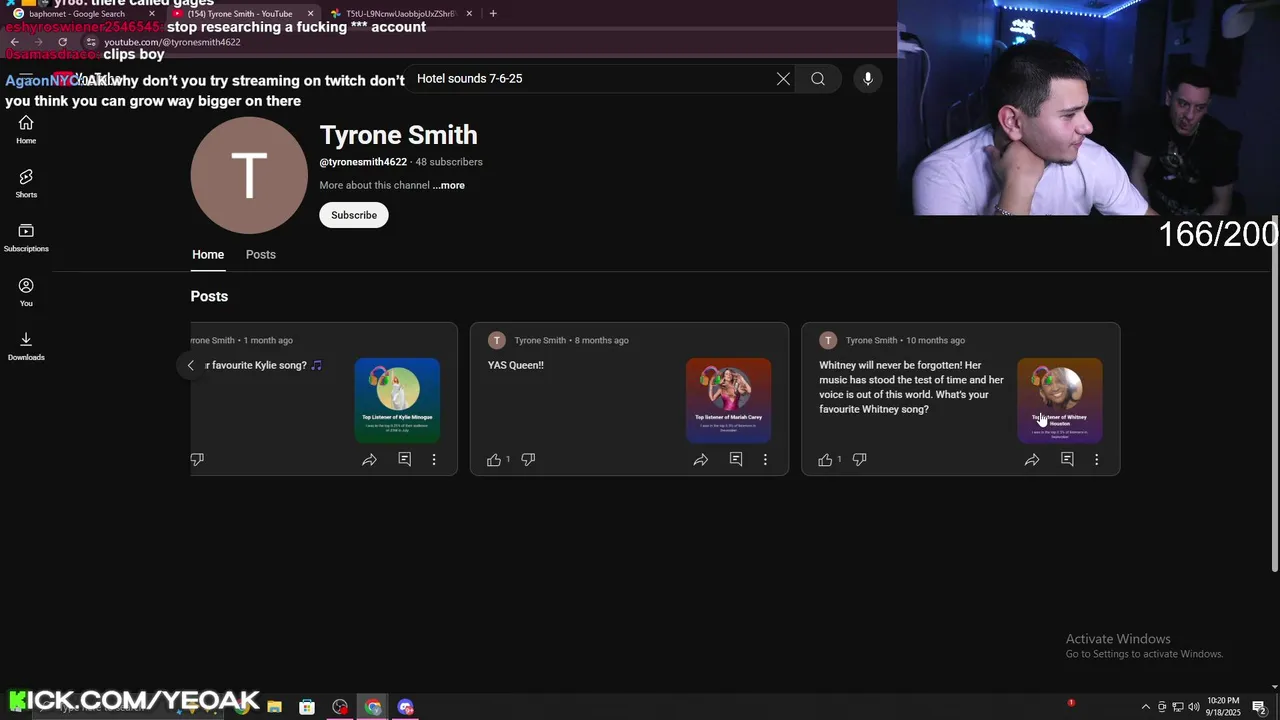
Task: Click the '1 month ago' post timestamp
Action: click(268, 340)
